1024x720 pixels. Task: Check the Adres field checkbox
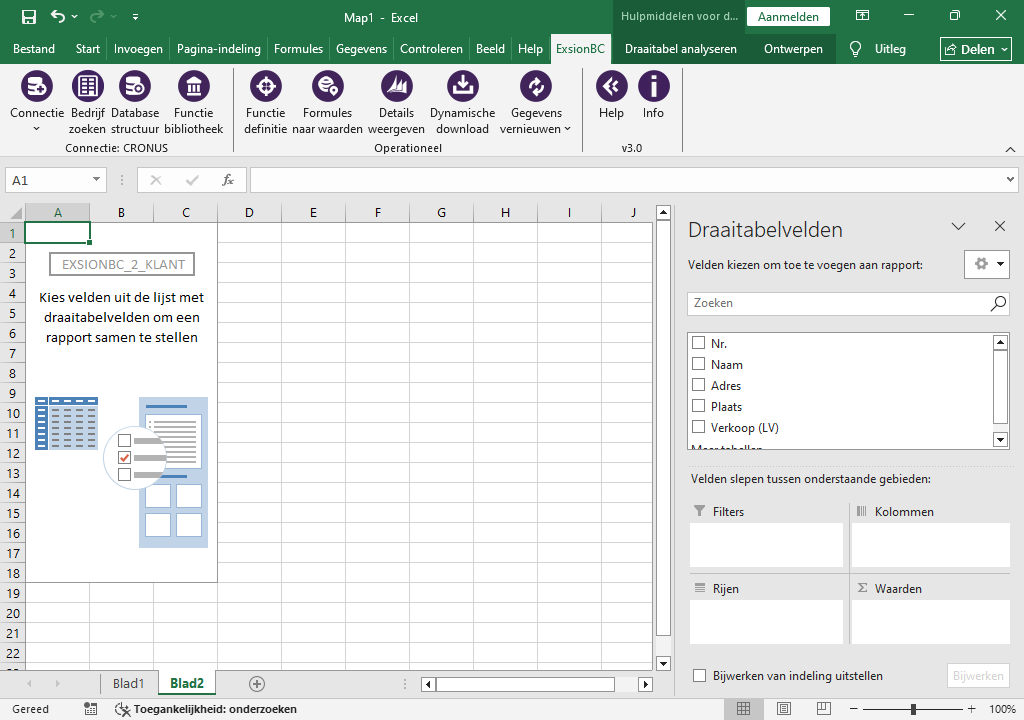699,385
